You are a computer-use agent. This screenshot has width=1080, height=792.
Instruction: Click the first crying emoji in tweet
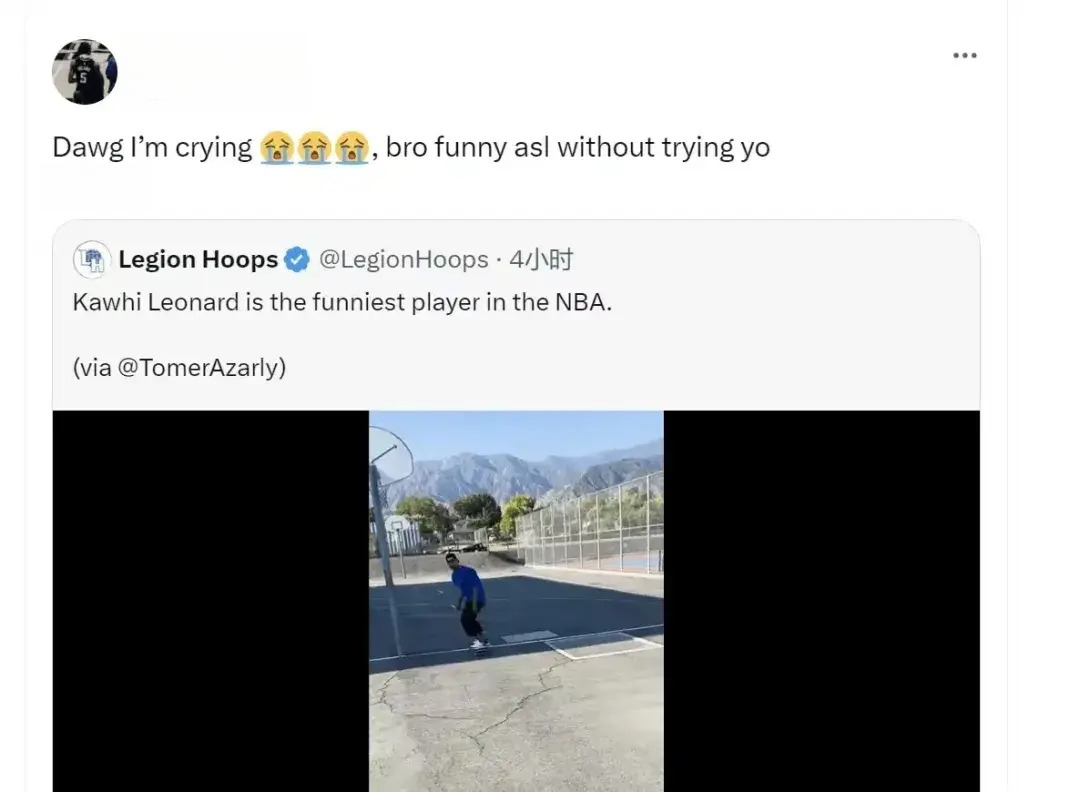[x=277, y=147]
